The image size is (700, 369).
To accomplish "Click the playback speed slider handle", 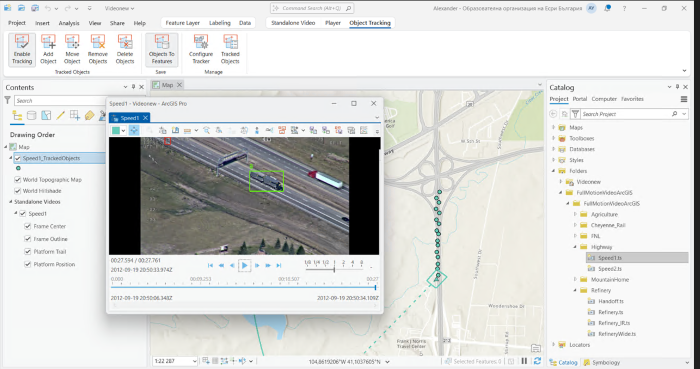I will coord(334,269).
